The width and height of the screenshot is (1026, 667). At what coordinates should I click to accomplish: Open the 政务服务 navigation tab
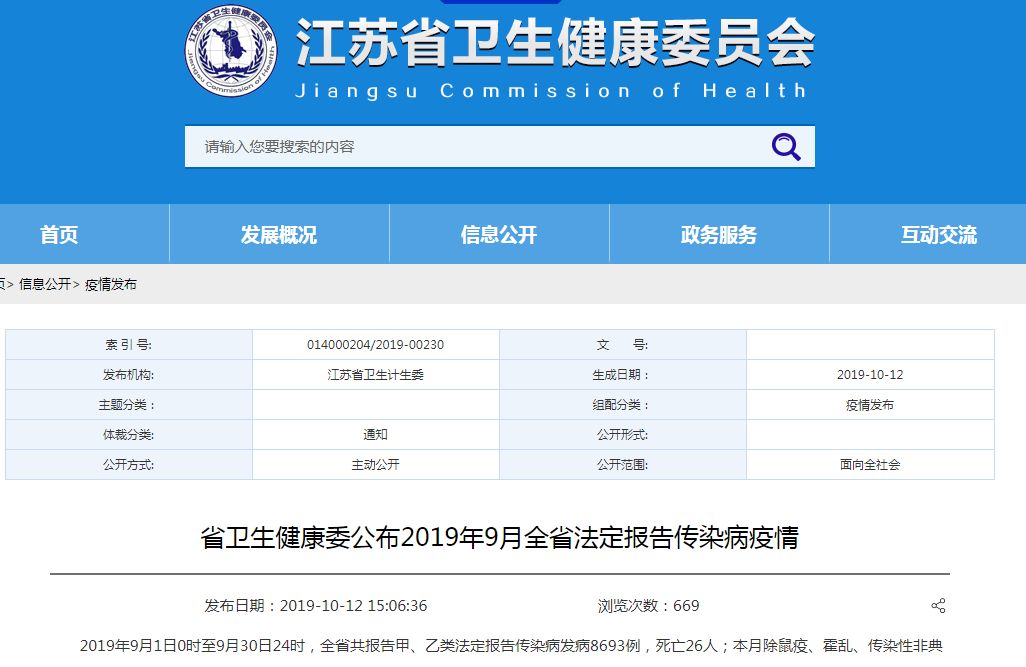pos(718,234)
